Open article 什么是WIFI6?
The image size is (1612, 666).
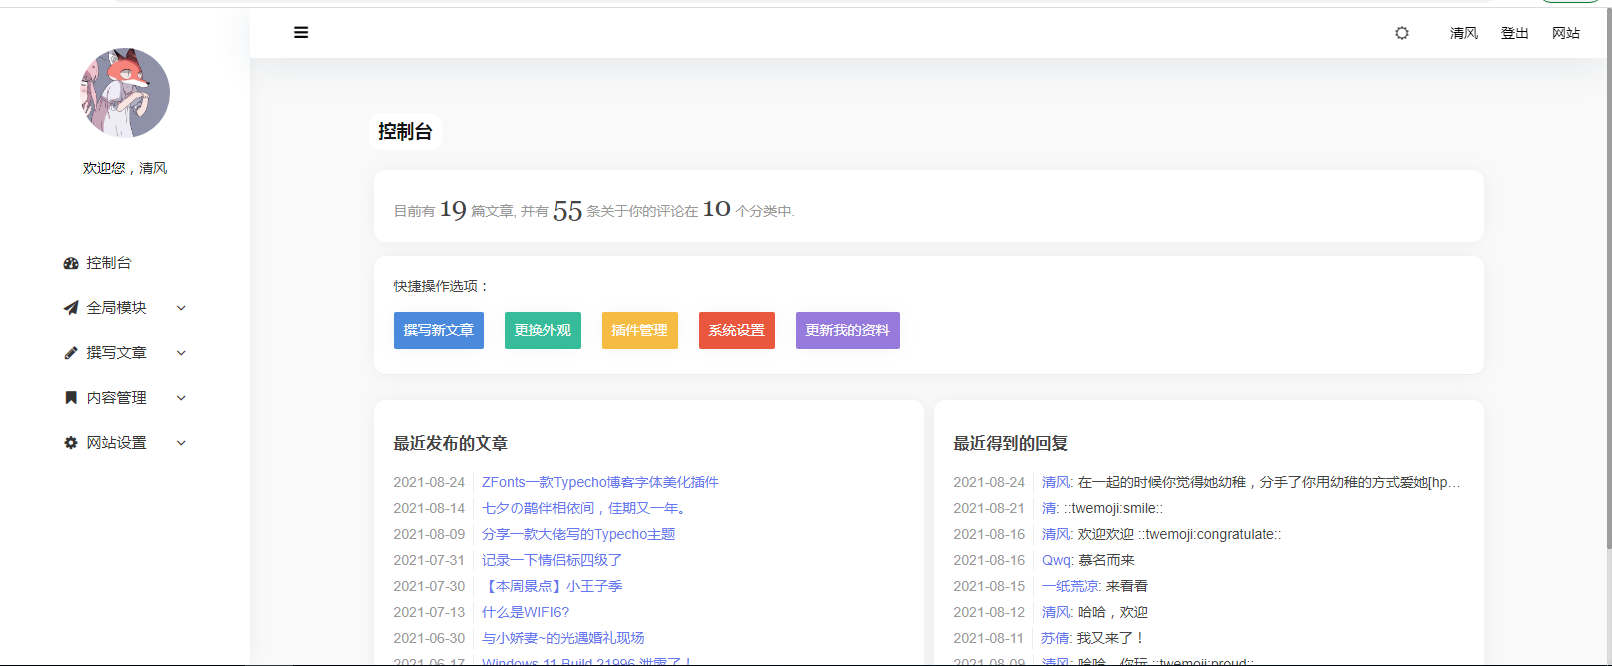click(525, 612)
